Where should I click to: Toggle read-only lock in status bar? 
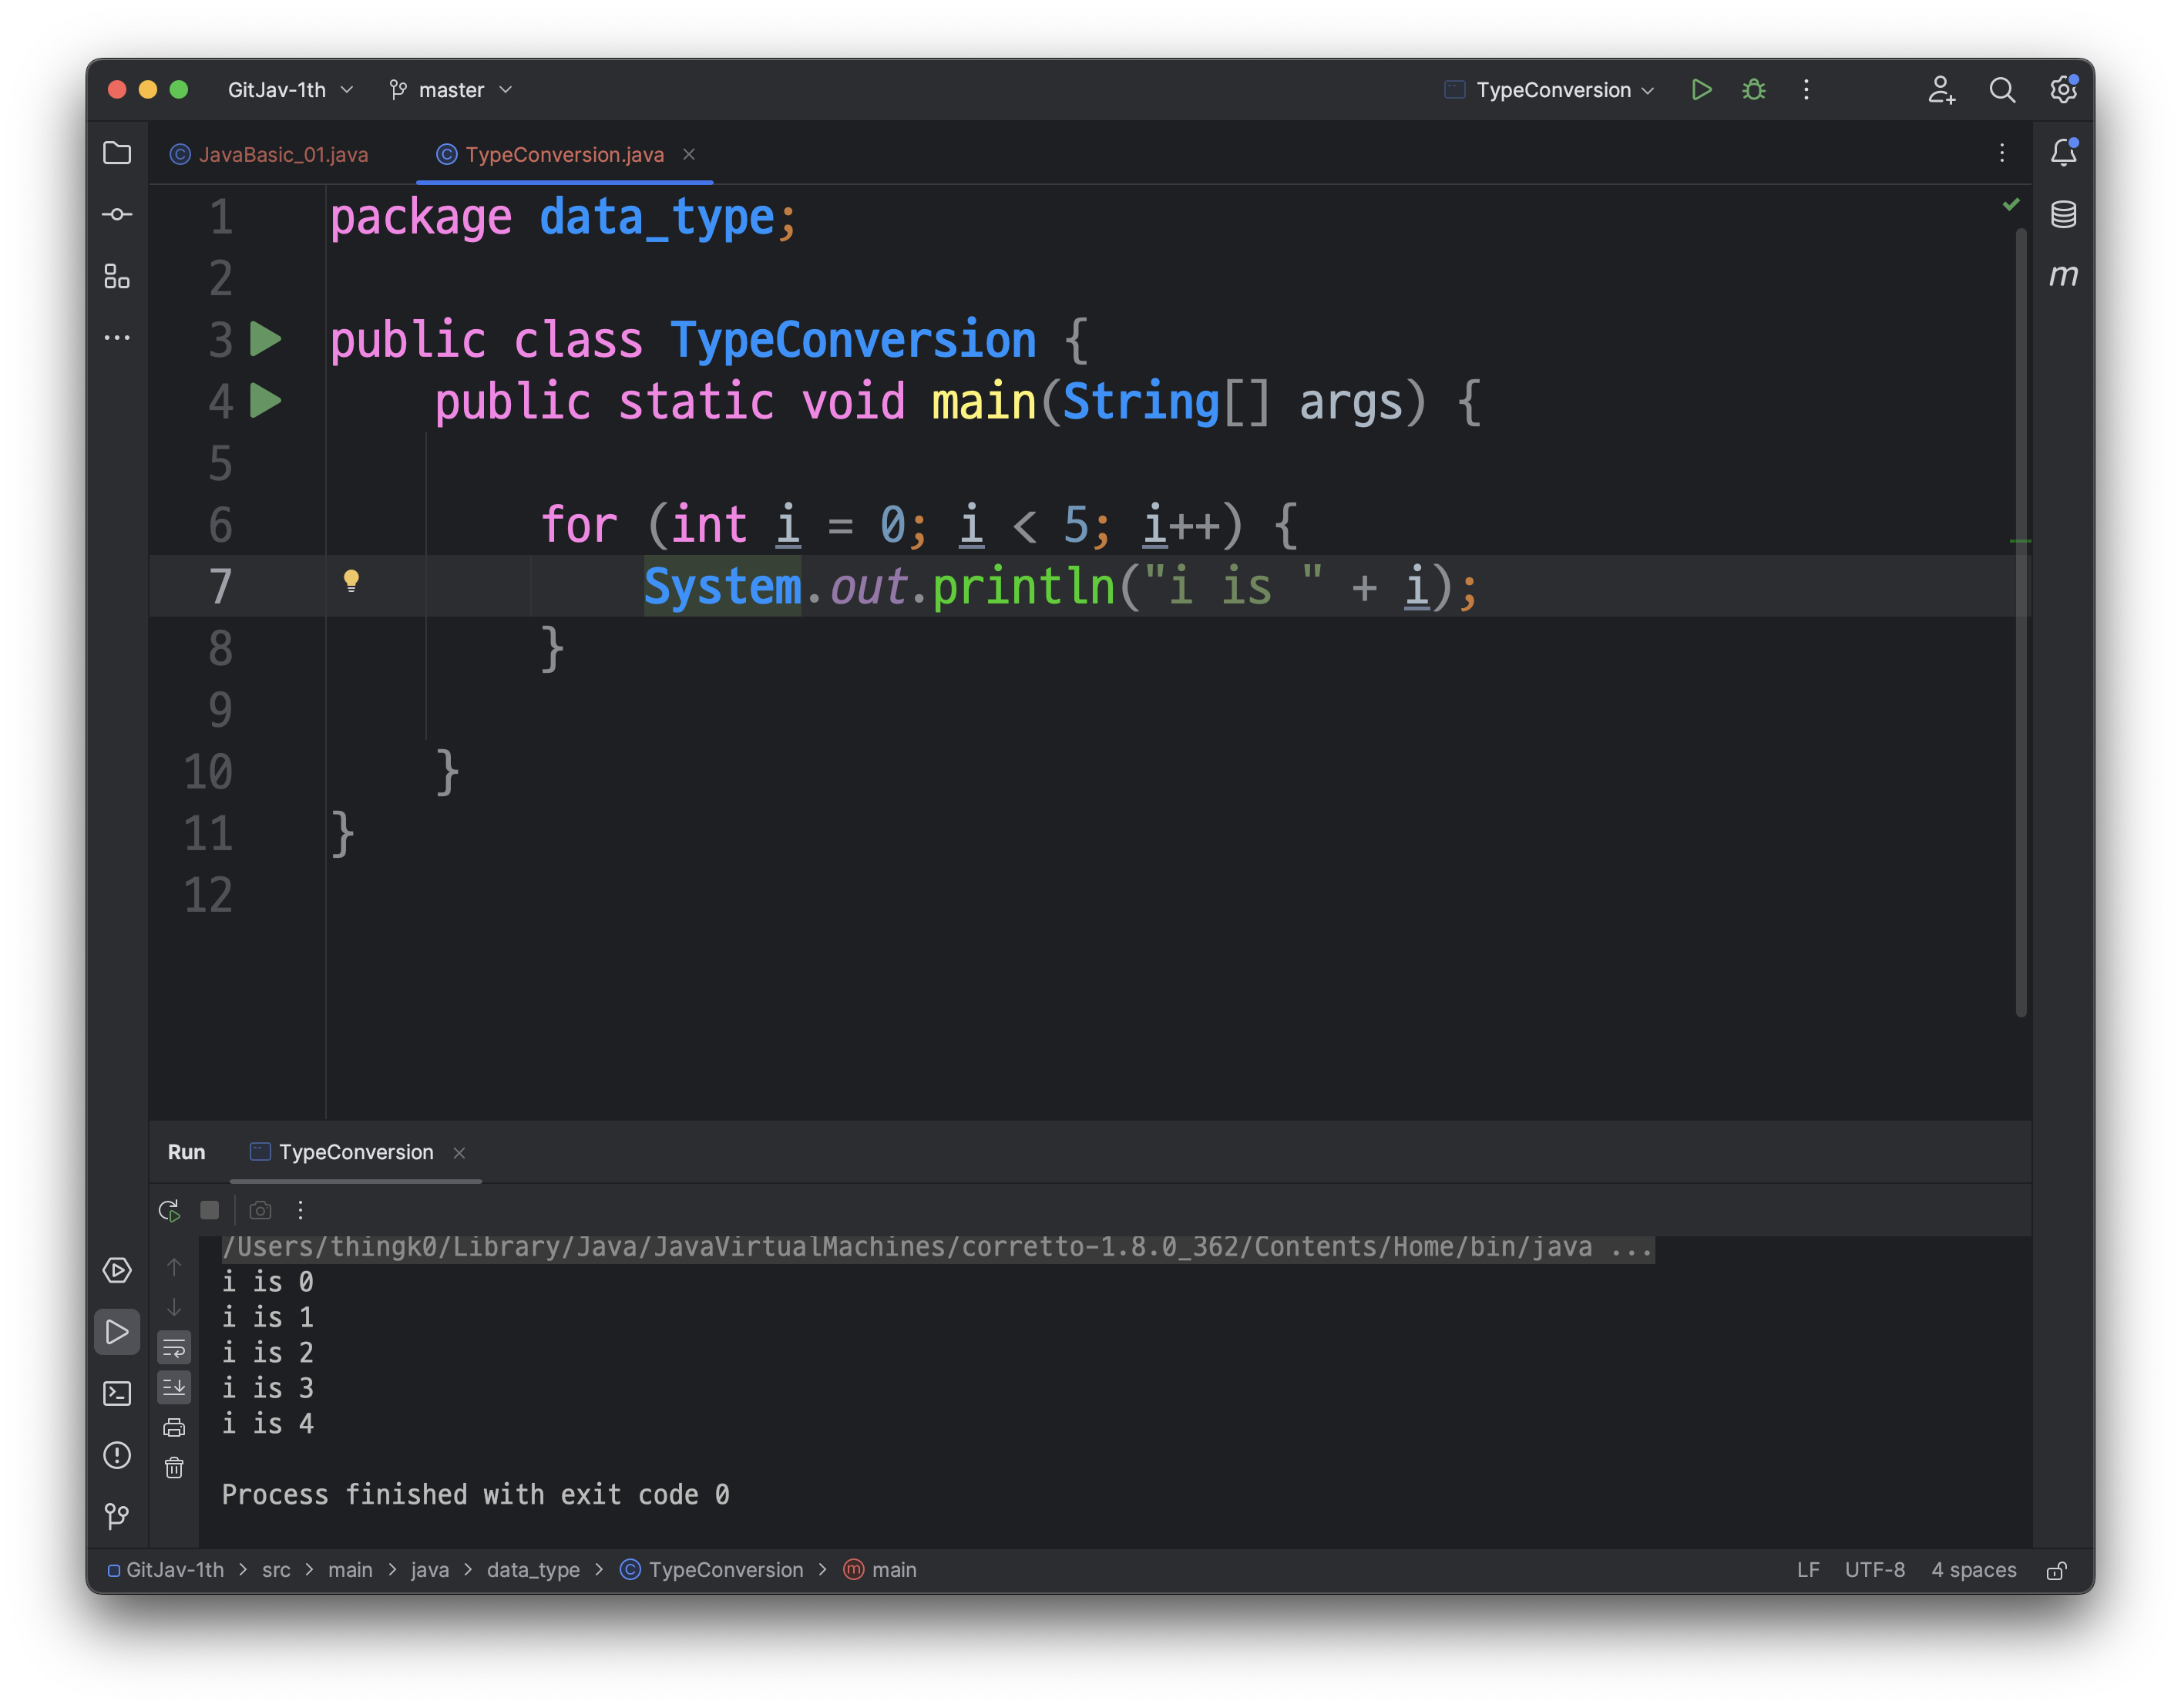point(2057,1571)
